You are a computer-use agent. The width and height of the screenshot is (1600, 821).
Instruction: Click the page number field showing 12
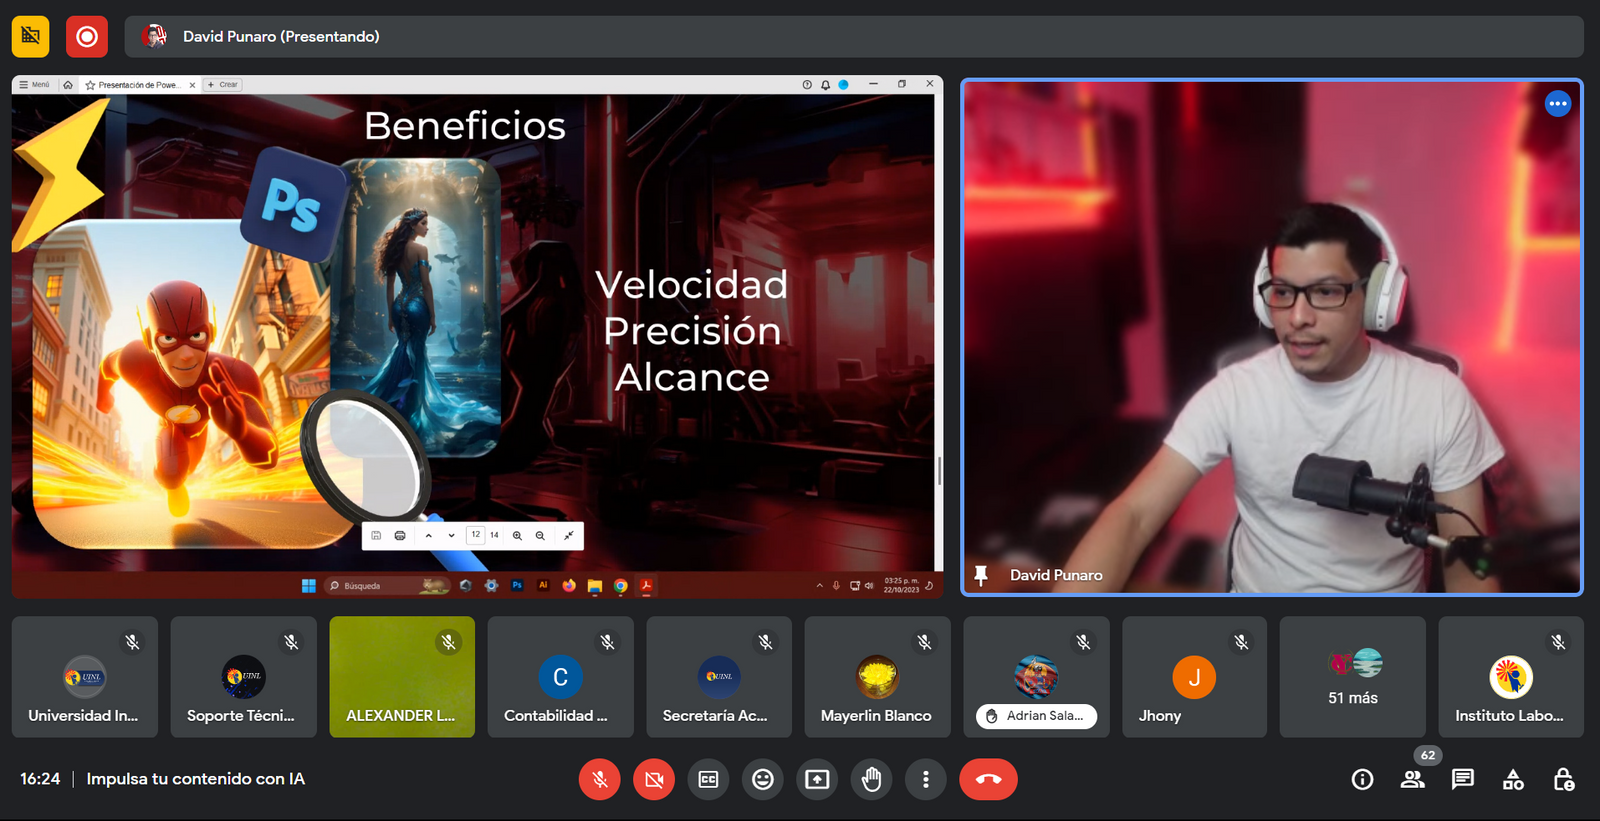tap(476, 535)
